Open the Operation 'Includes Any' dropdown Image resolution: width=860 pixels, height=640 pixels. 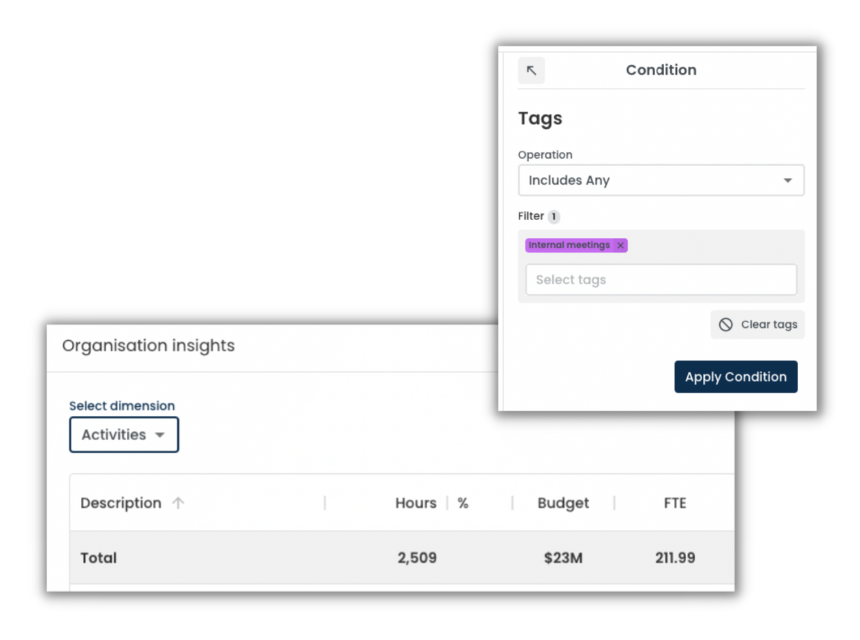click(661, 180)
